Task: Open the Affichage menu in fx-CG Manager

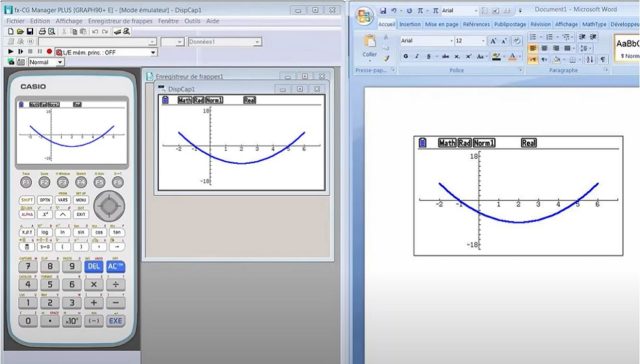Action: [69, 21]
